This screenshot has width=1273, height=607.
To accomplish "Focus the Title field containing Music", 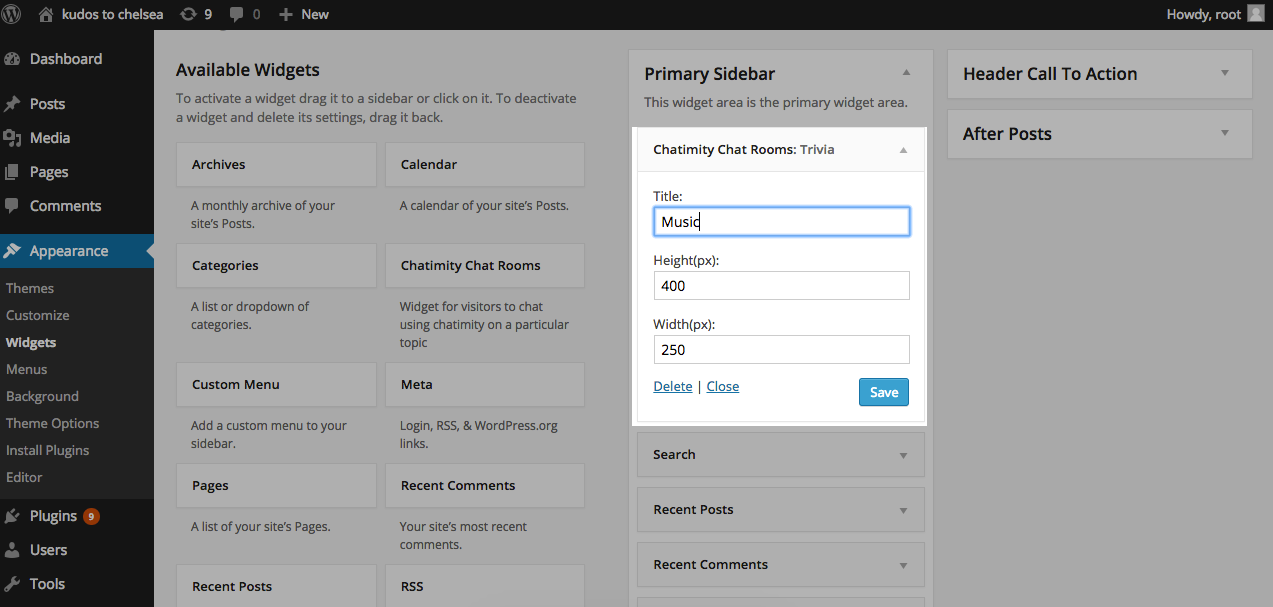I will tap(781, 221).
